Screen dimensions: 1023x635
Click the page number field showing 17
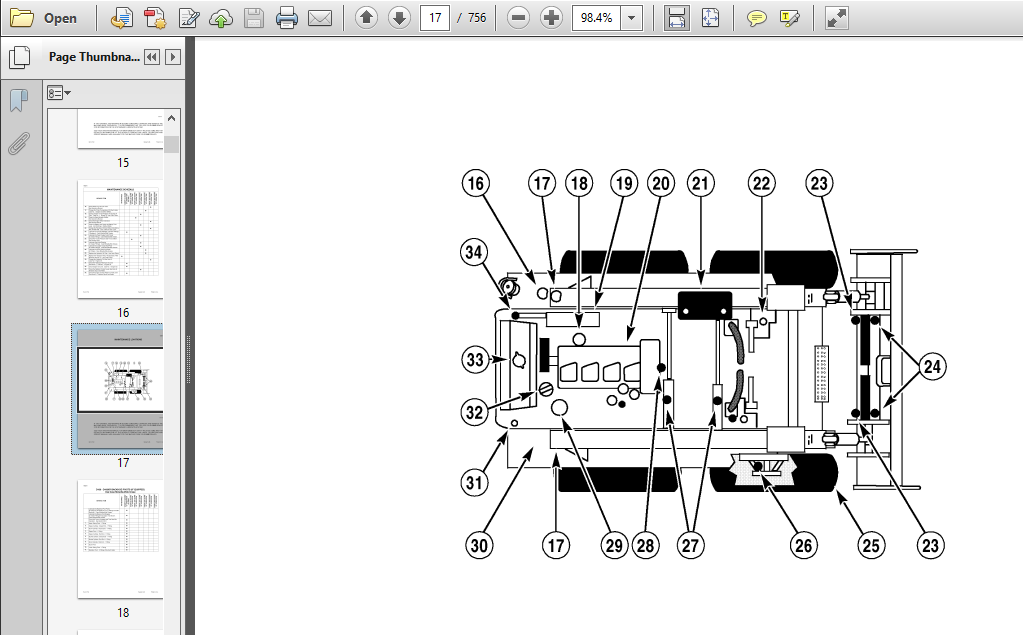(435, 18)
